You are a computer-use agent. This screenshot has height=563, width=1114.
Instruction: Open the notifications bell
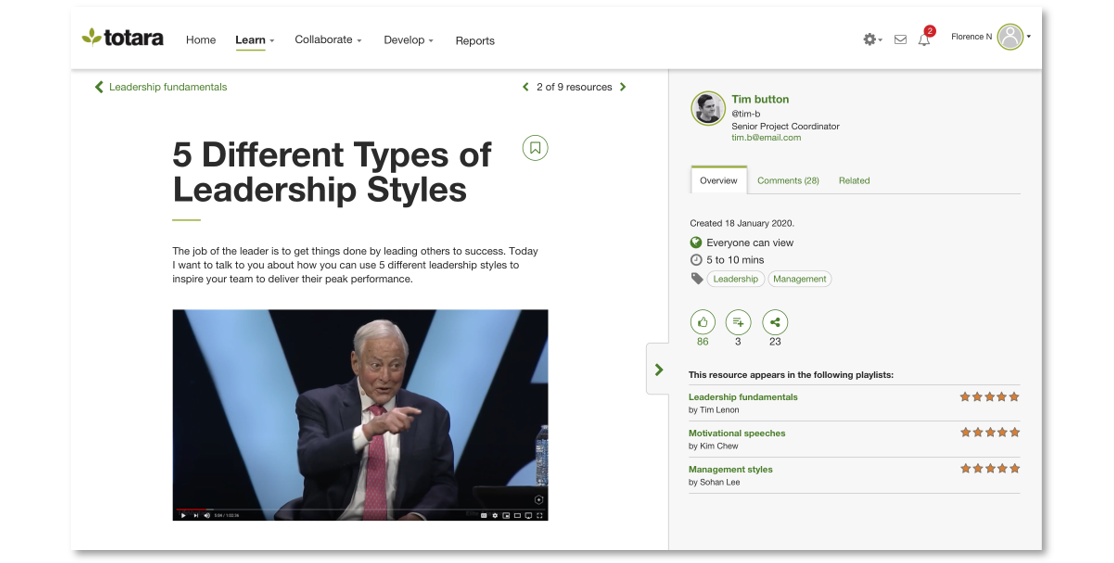point(924,40)
